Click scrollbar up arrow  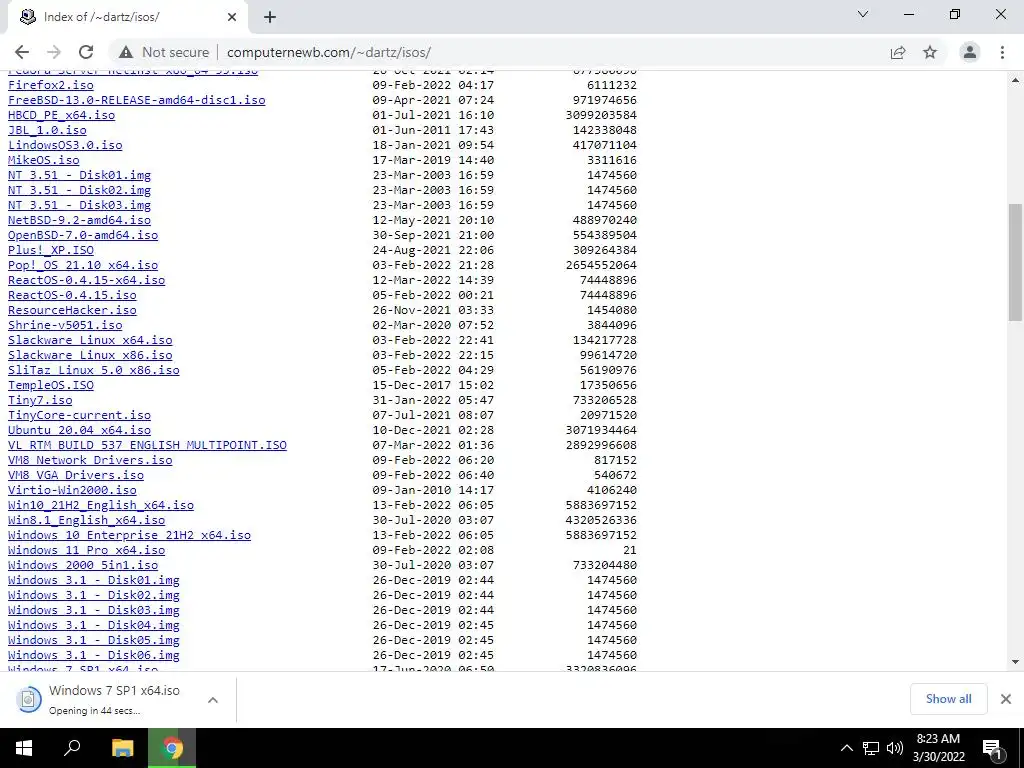pyautogui.click(x=1016, y=80)
